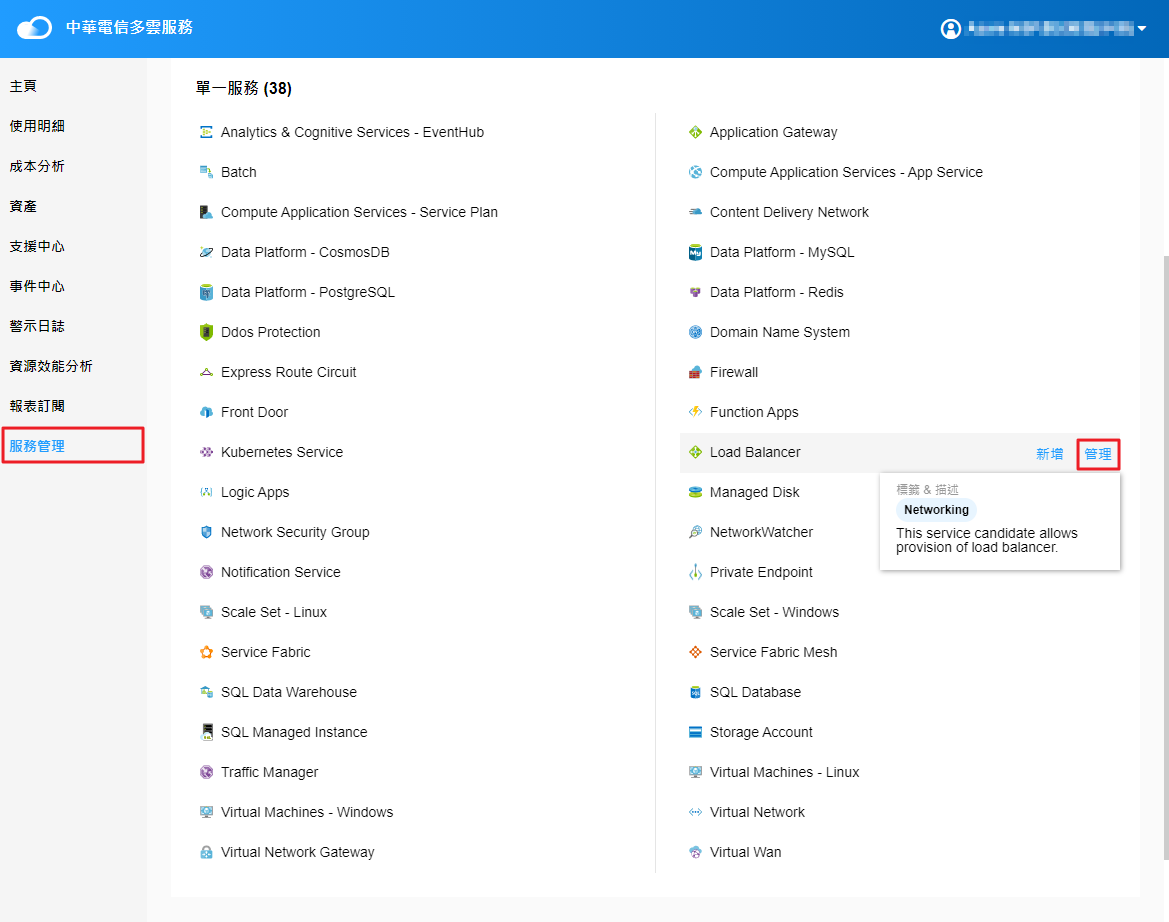Open 主頁 in the sidebar
The height and width of the screenshot is (922, 1169).
pos(23,86)
